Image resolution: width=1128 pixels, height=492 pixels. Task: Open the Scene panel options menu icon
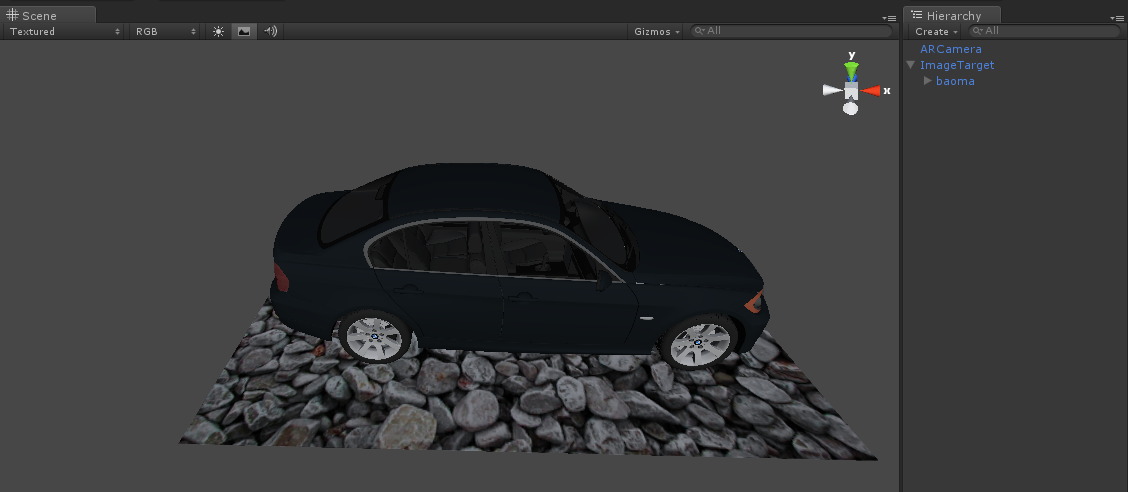click(889, 18)
